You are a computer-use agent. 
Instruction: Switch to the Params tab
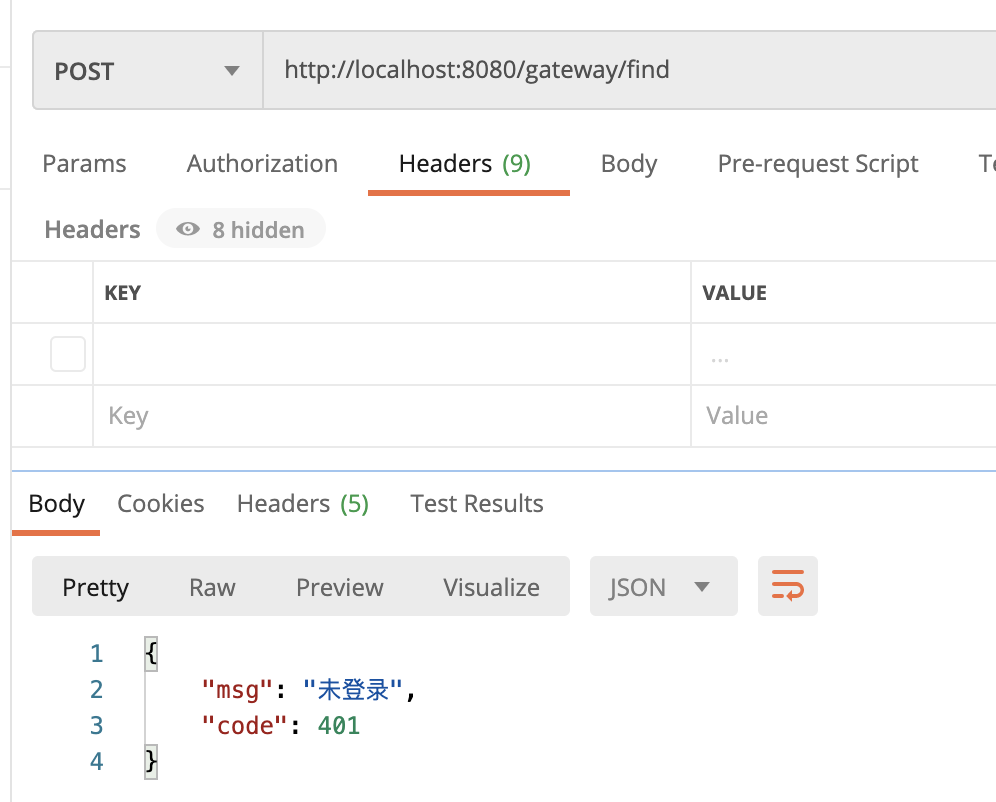click(x=84, y=163)
